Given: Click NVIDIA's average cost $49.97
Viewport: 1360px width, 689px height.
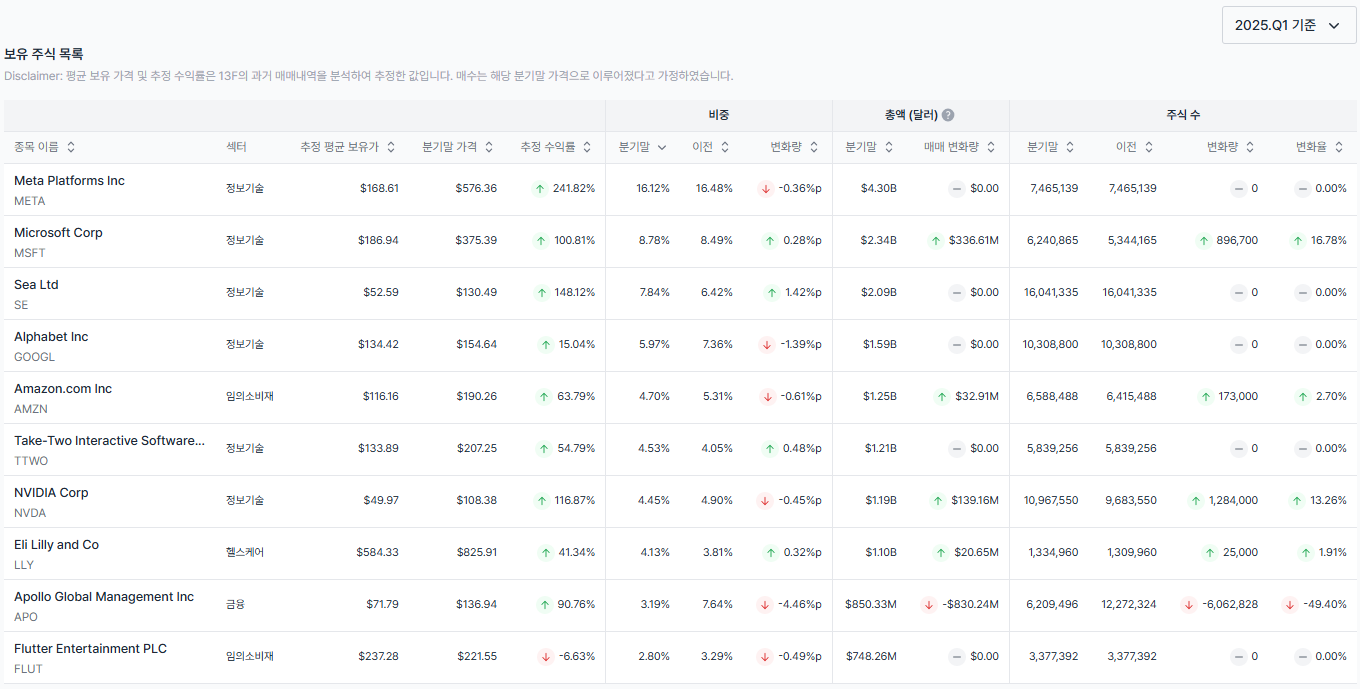Looking at the screenshot, I should click(x=381, y=500).
